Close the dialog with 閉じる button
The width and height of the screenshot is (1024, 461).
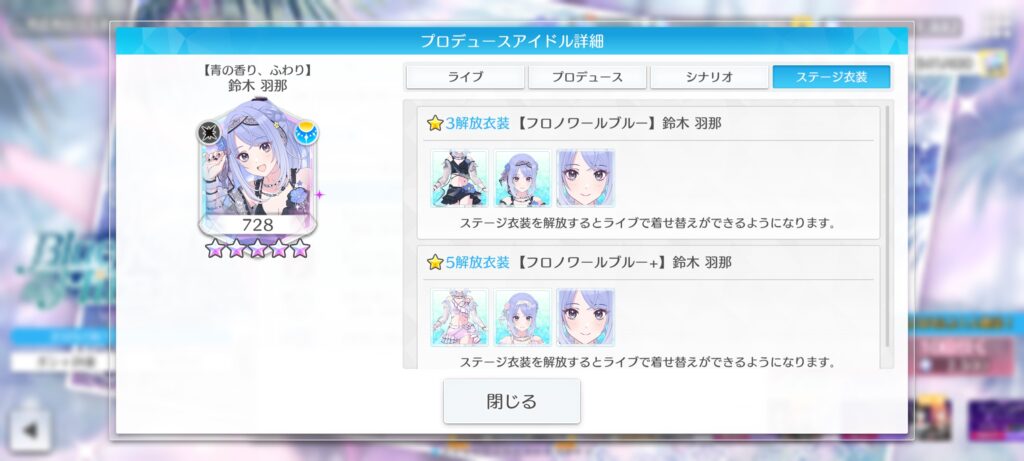click(x=511, y=401)
